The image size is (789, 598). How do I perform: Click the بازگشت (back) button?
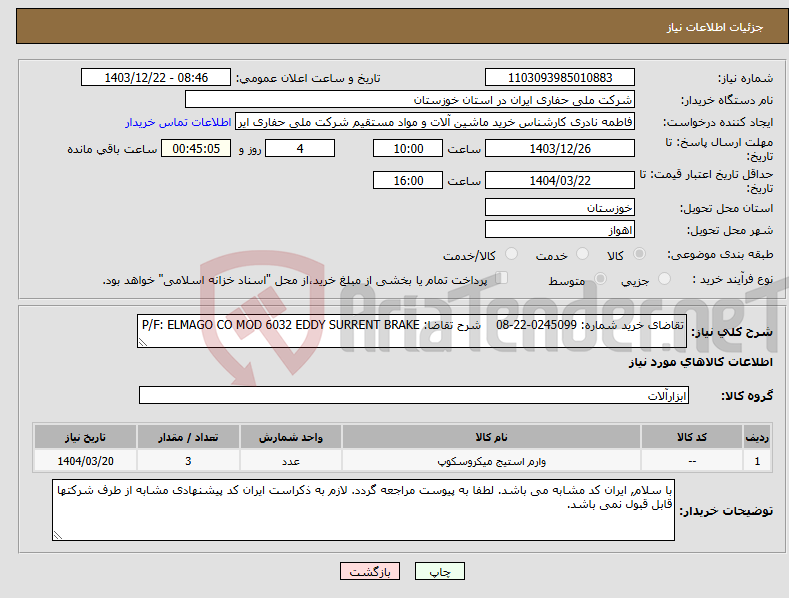[370, 571]
